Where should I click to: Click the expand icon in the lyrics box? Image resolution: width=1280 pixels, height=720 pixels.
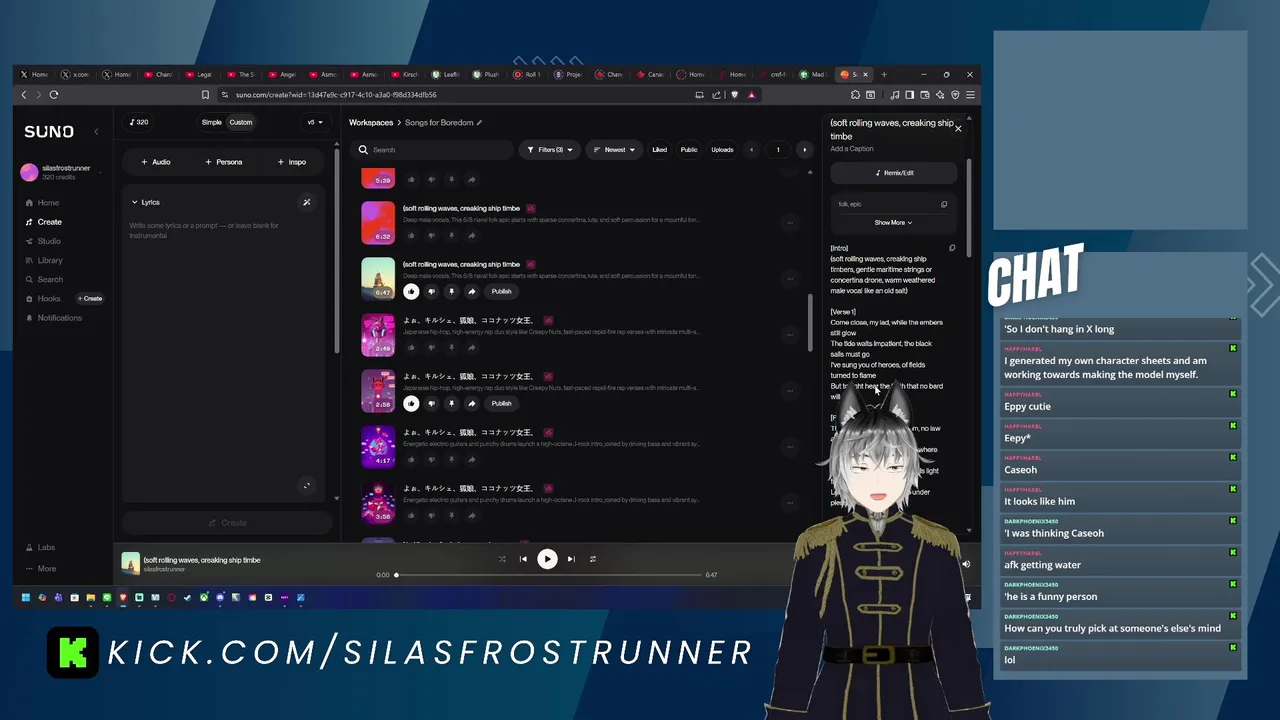click(x=307, y=486)
